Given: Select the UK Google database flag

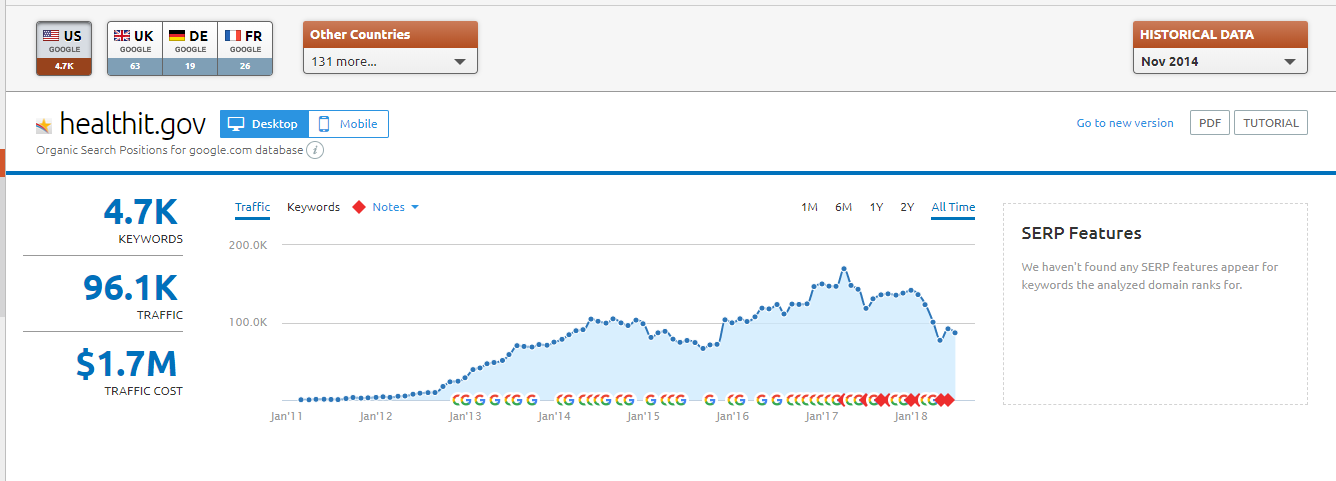Looking at the screenshot, I should [x=122, y=35].
